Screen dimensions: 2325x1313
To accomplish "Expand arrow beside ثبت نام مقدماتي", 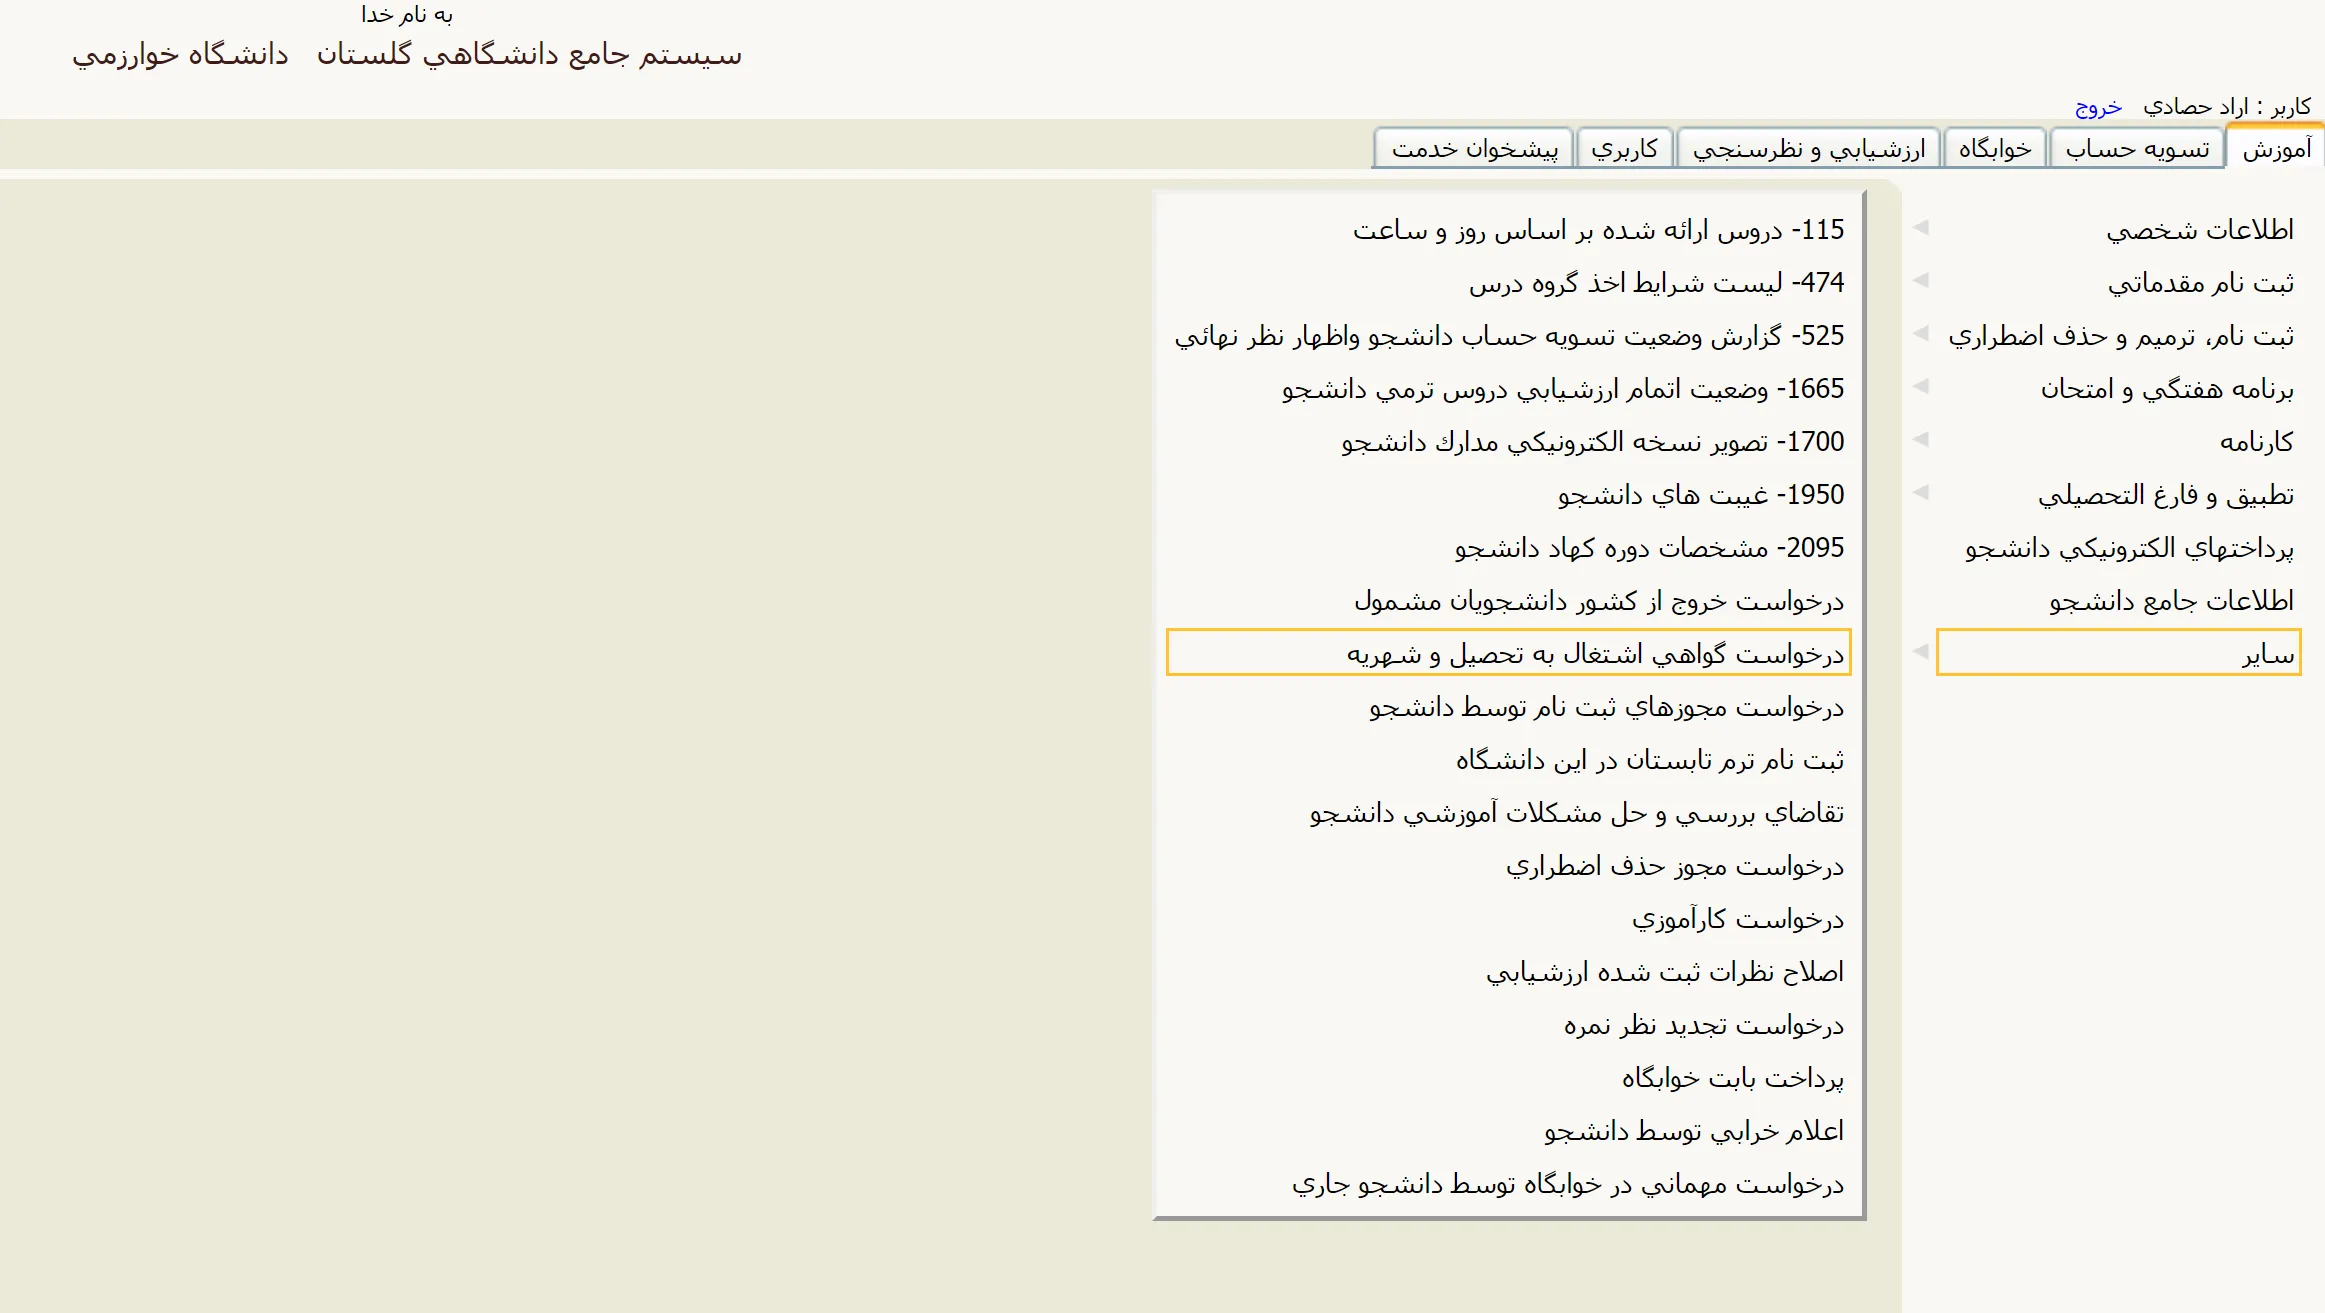I will [x=1921, y=281].
